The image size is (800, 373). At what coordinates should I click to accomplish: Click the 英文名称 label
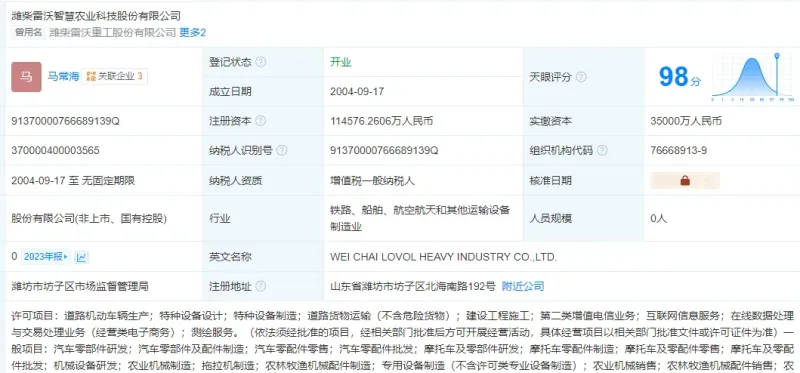click(230, 257)
